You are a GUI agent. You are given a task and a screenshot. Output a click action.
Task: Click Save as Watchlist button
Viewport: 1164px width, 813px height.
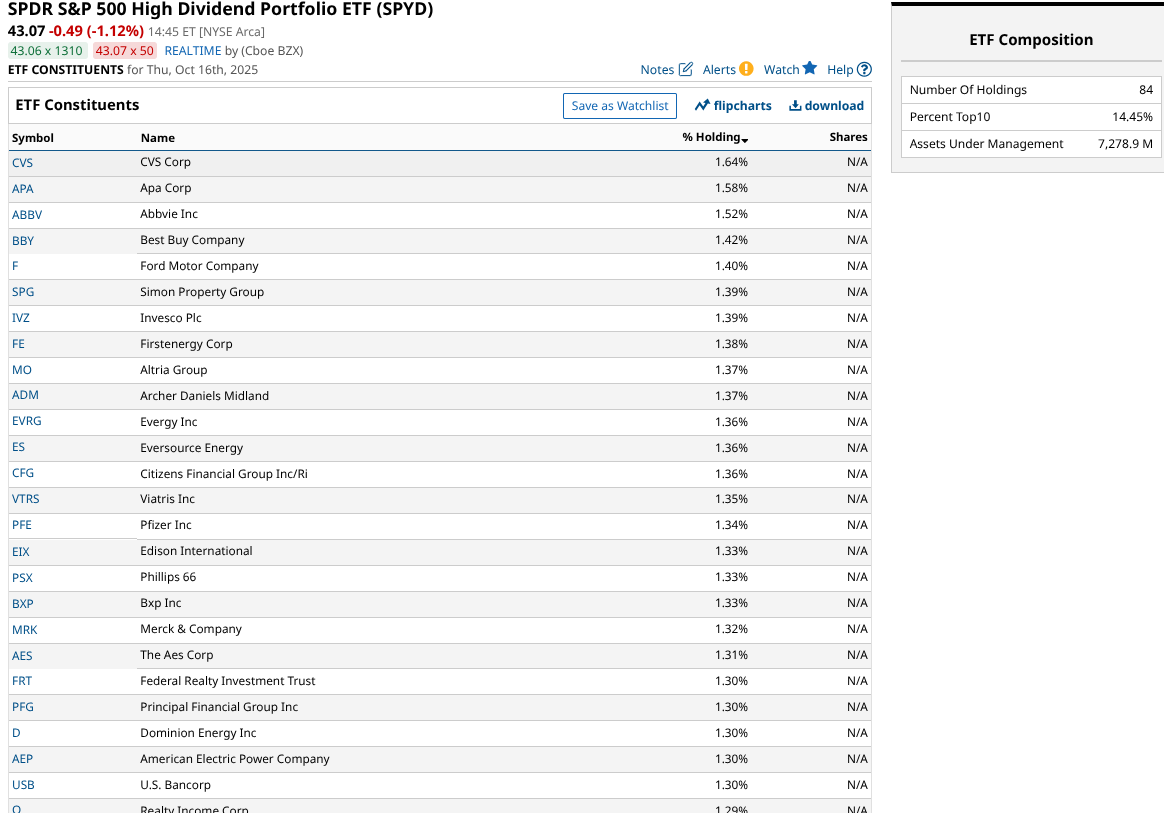pyautogui.click(x=620, y=105)
